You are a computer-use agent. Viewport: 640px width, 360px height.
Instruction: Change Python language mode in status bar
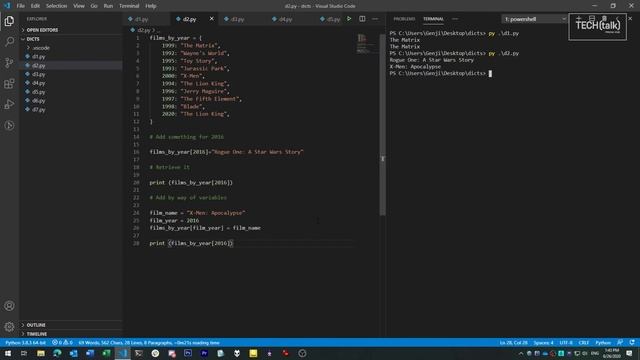pyautogui.click(x=603, y=342)
